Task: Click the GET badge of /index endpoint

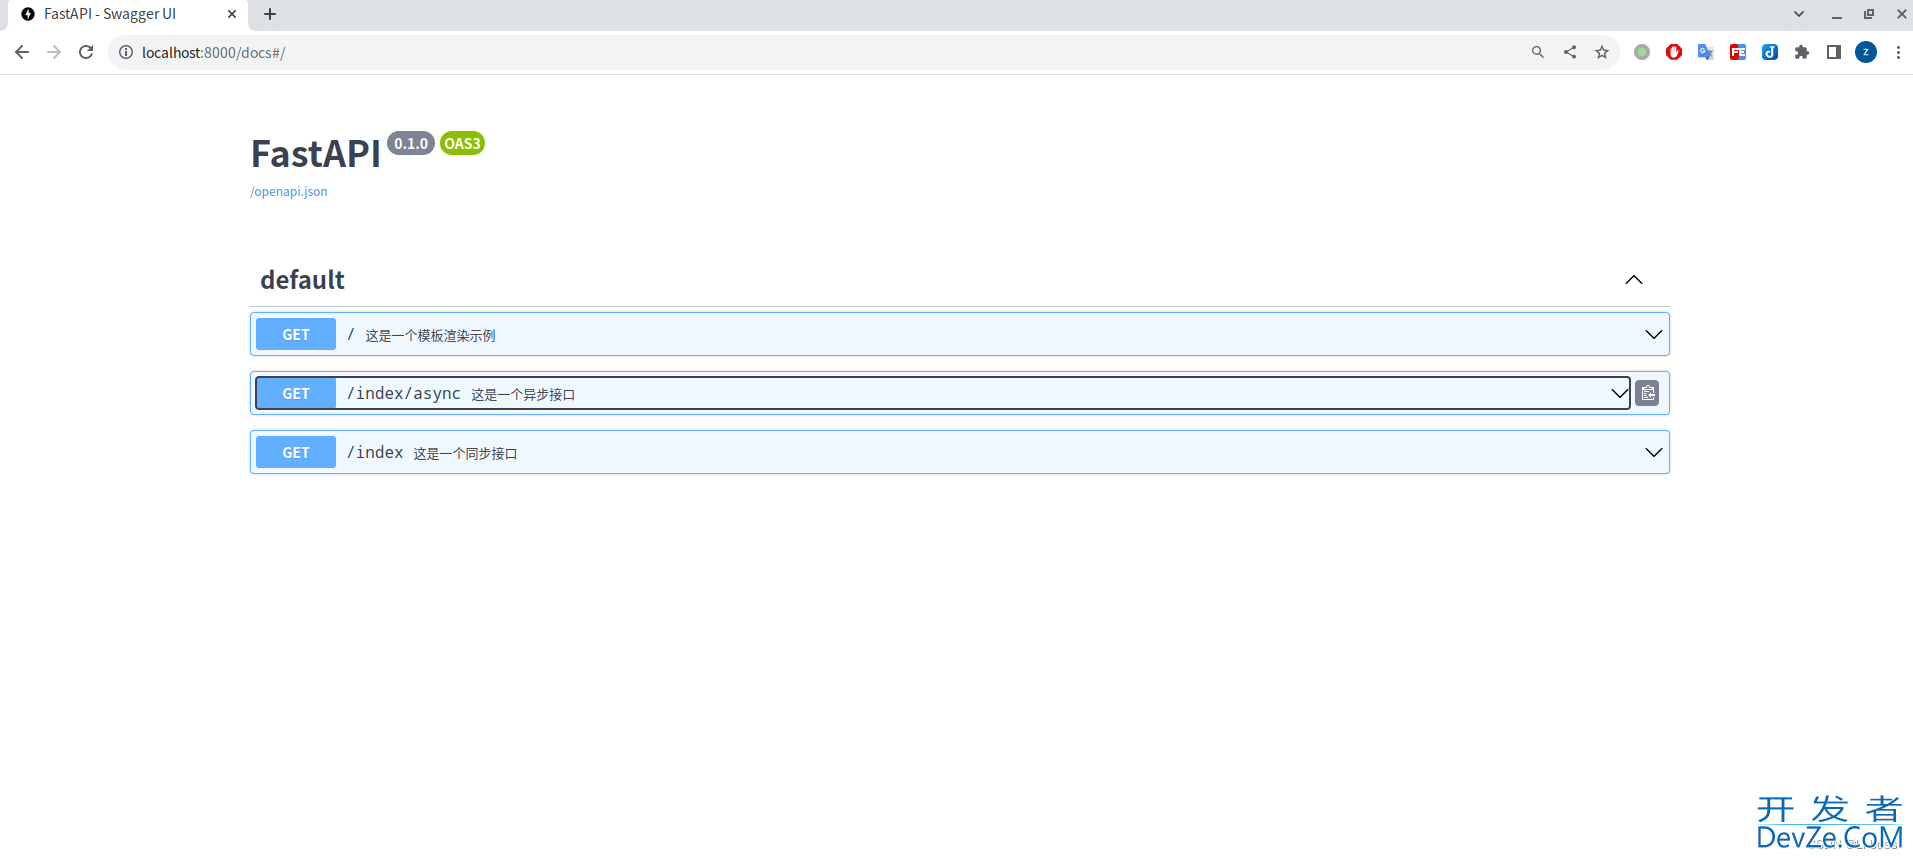Action: click(296, 452)
